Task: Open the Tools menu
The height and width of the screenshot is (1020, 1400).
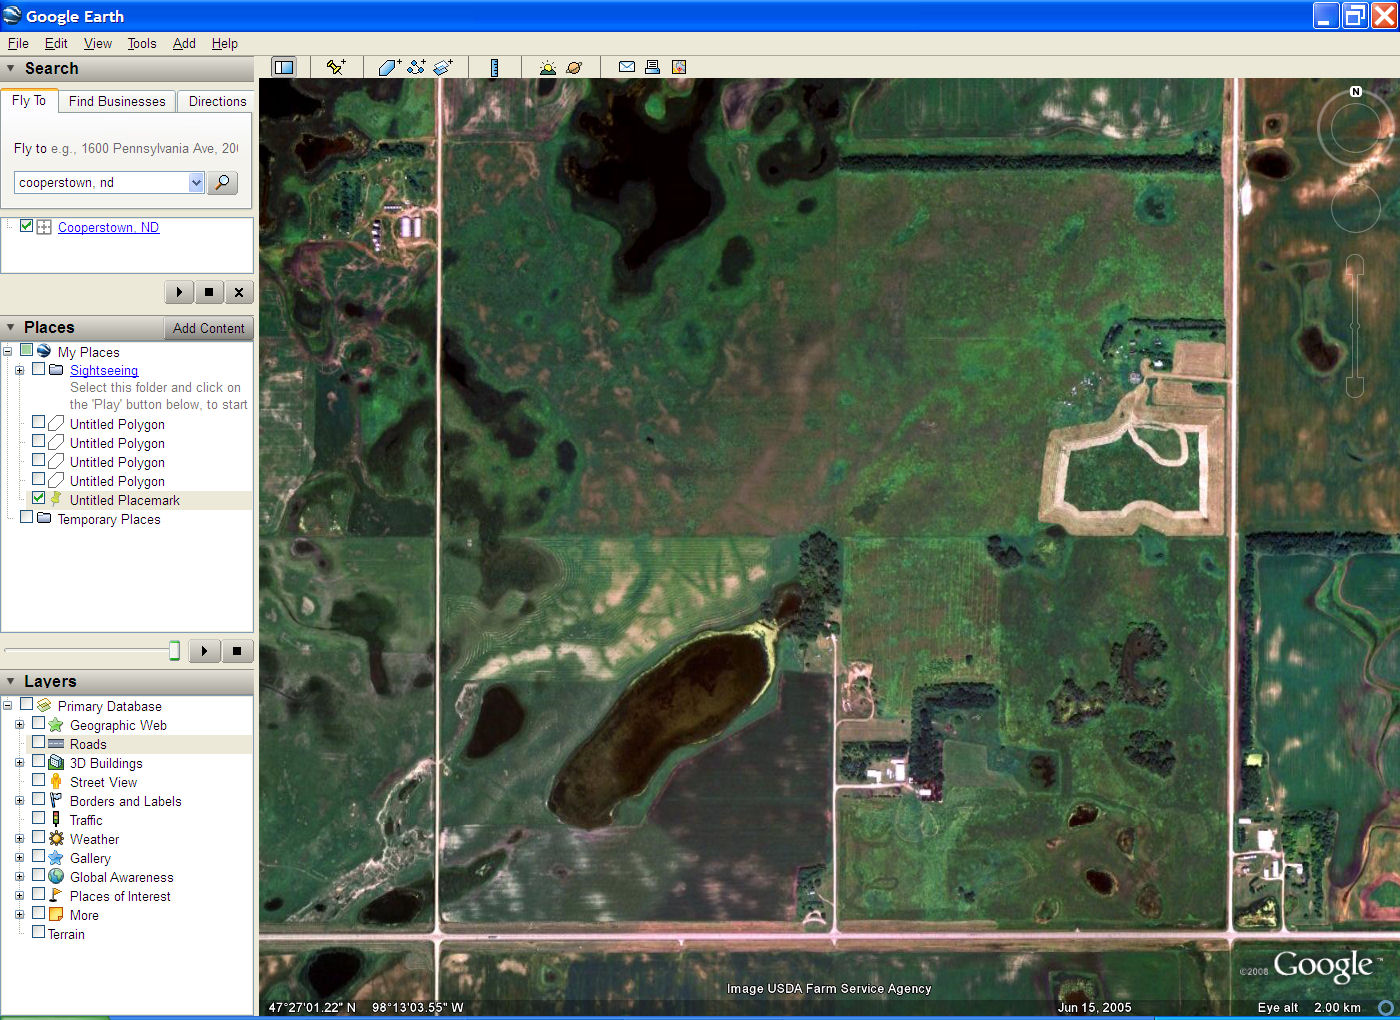Action: click(x=142, y=43)
